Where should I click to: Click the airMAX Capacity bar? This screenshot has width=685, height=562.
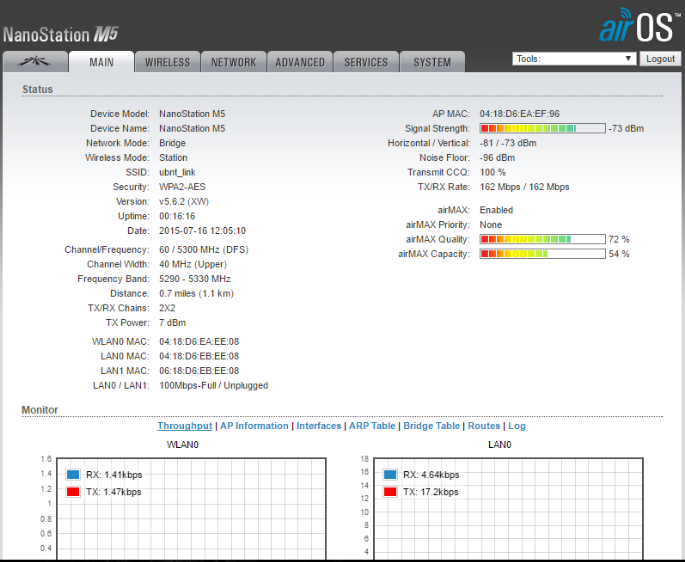click(543, 253)
